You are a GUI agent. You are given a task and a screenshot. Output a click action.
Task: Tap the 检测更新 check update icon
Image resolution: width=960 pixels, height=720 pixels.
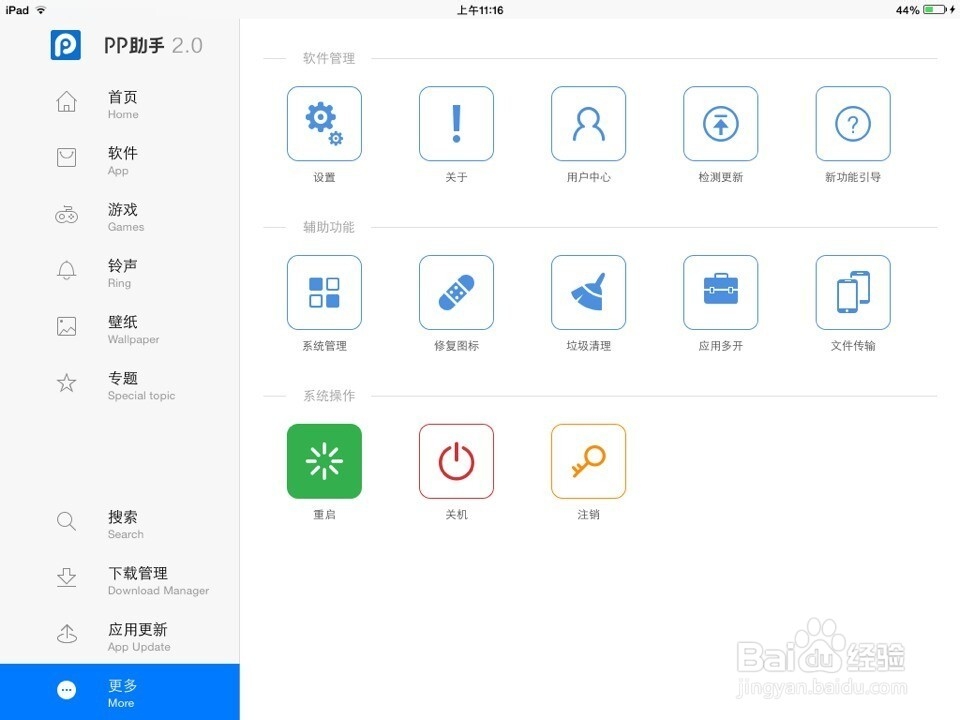(721, 124)
